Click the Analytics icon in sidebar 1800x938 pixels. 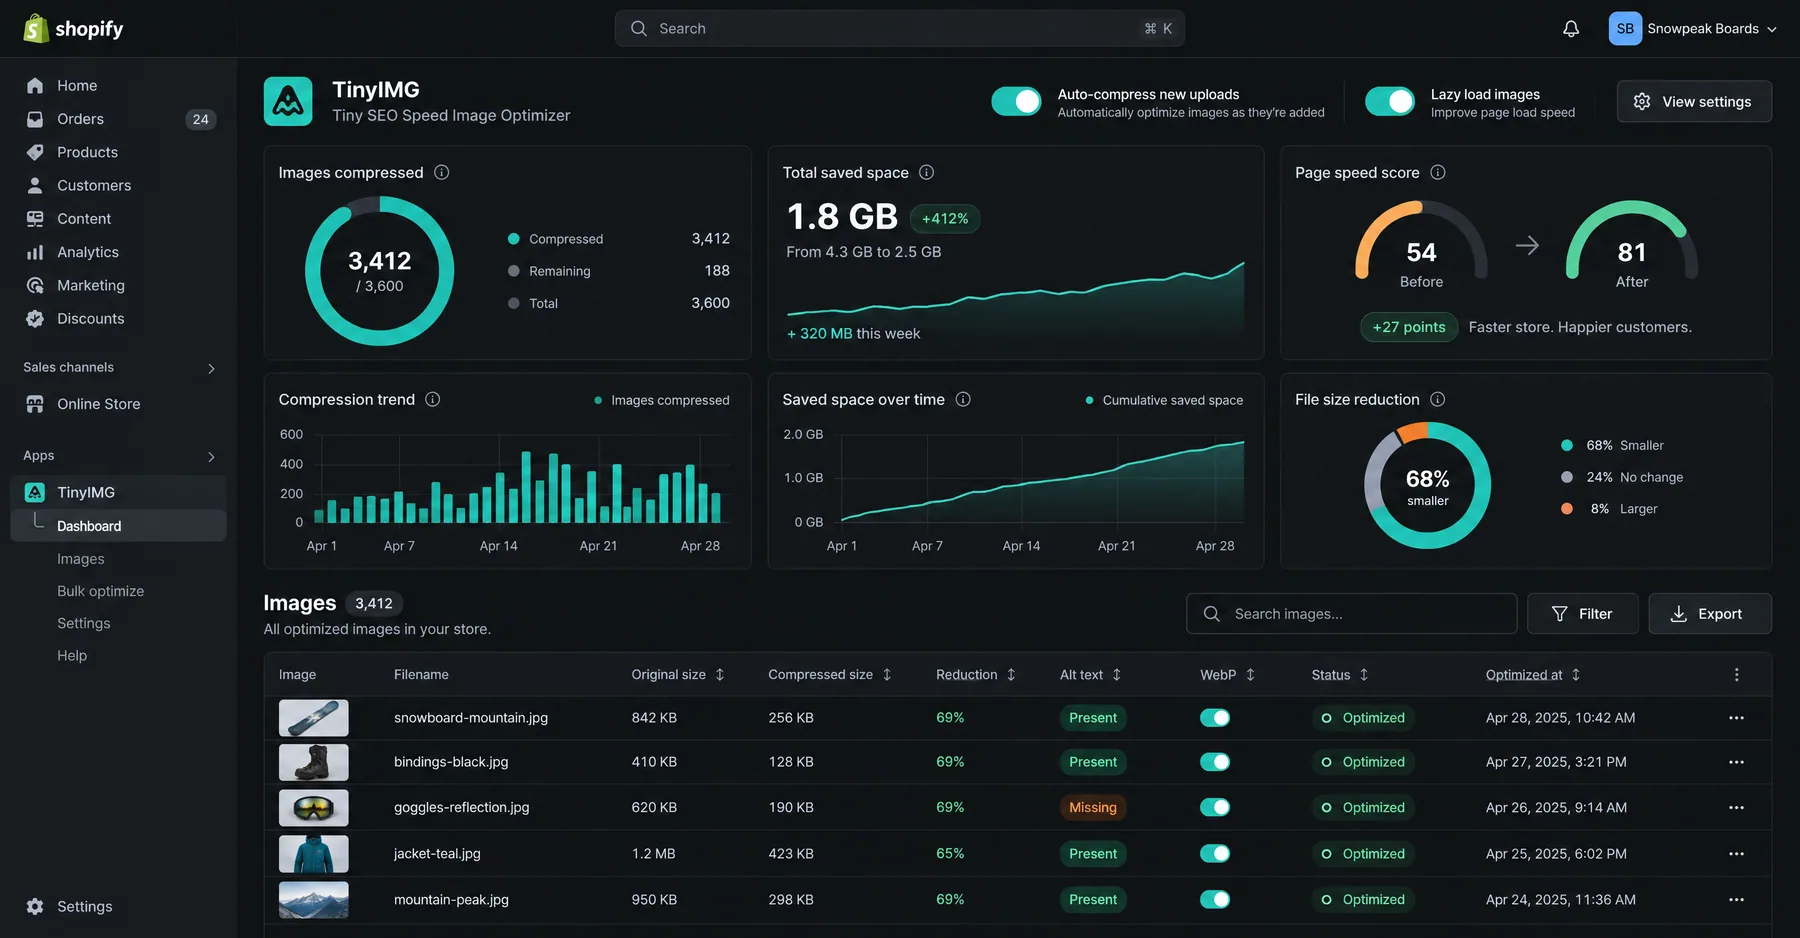click(x=35, y=252)
